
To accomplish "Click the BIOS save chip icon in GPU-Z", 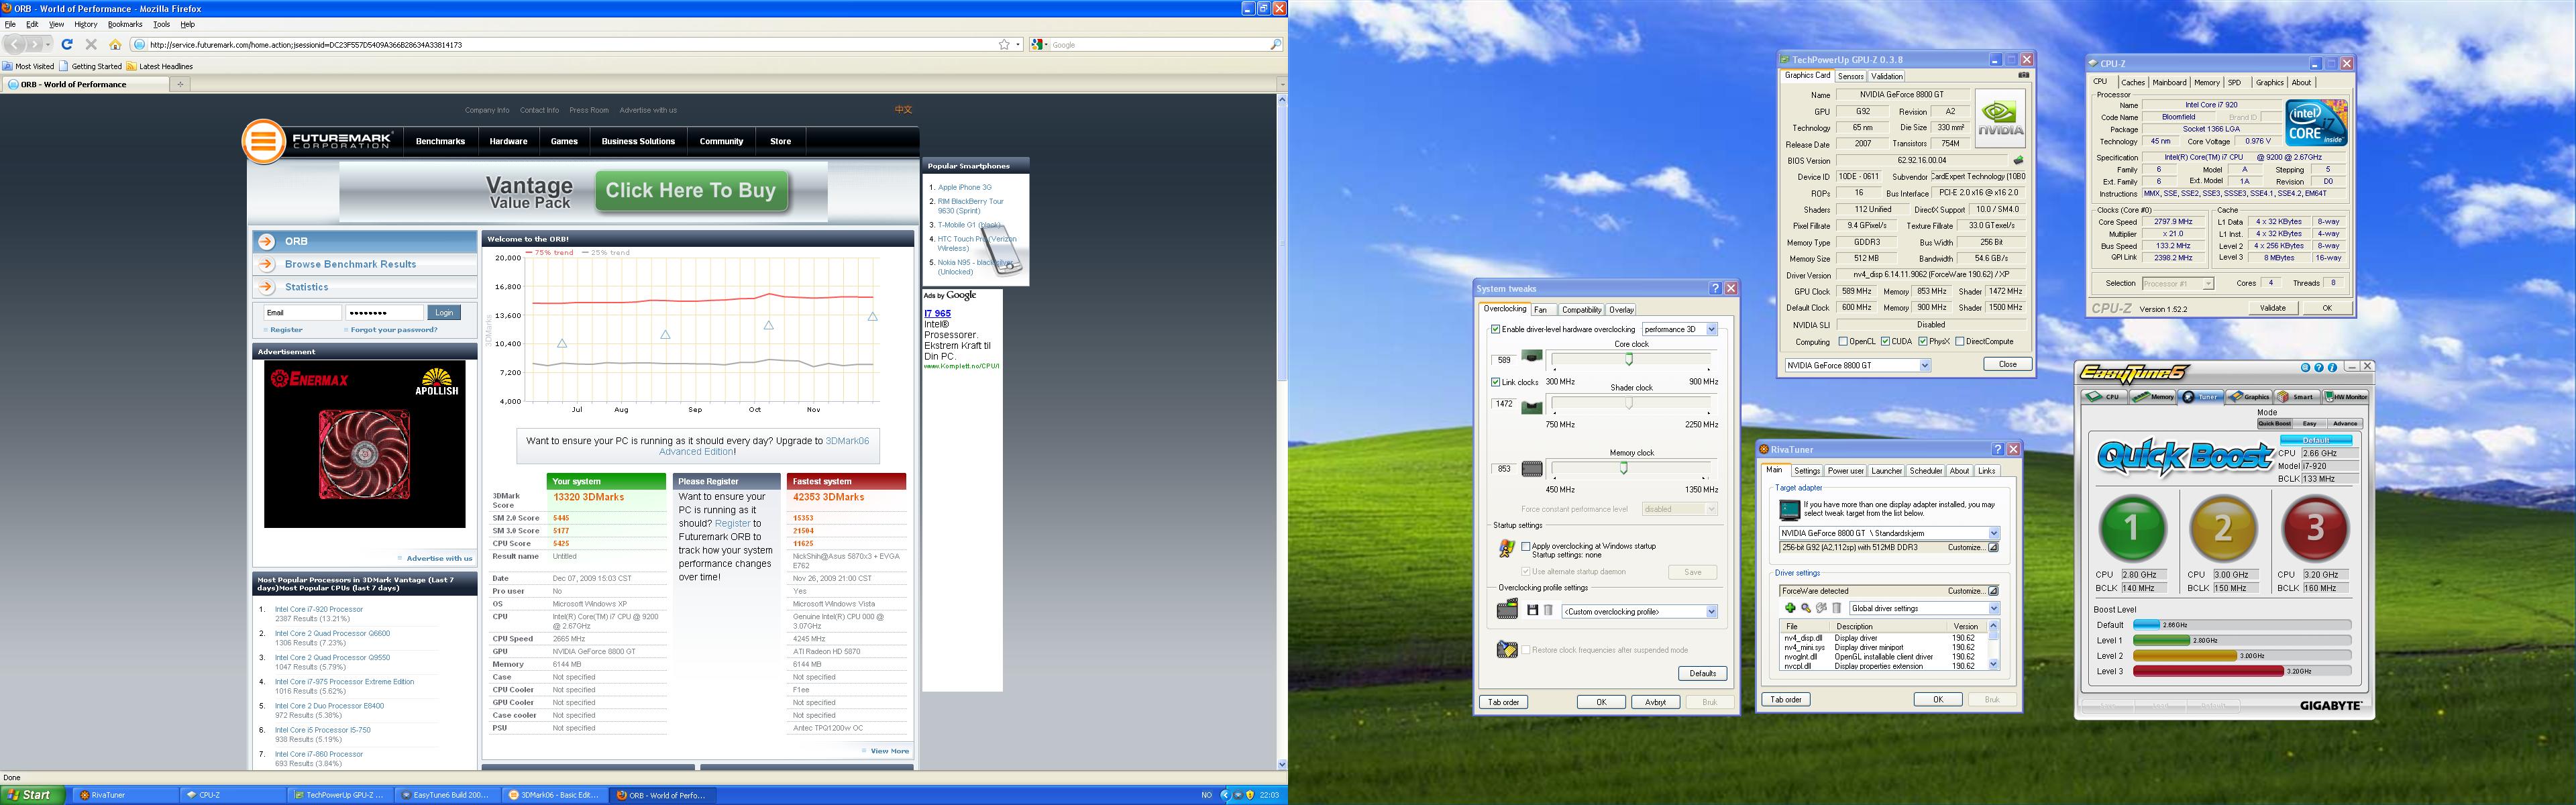I will pyautogui.click(x=2018, y=160).
